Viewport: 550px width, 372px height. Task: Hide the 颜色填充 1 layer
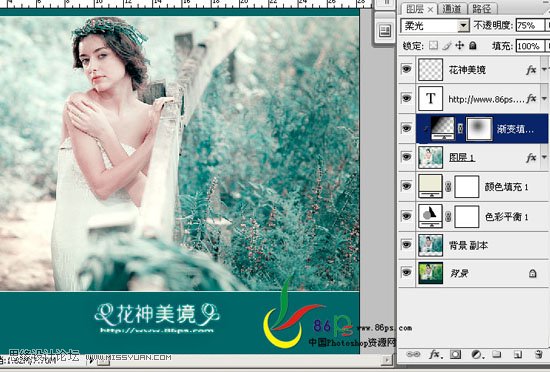tap(406, 186)
